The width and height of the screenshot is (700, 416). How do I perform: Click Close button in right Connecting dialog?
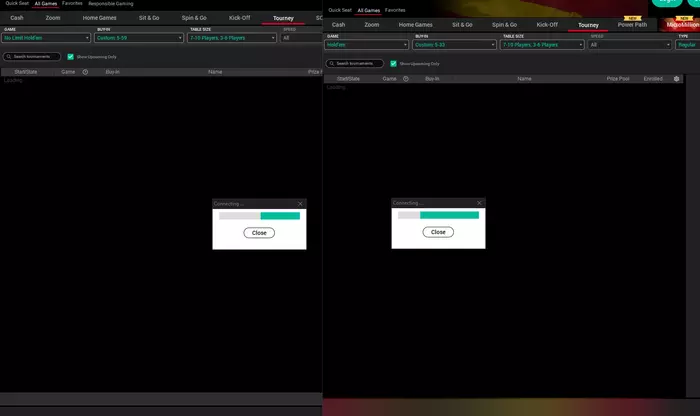pyautogui.click(x=438, y=232)
